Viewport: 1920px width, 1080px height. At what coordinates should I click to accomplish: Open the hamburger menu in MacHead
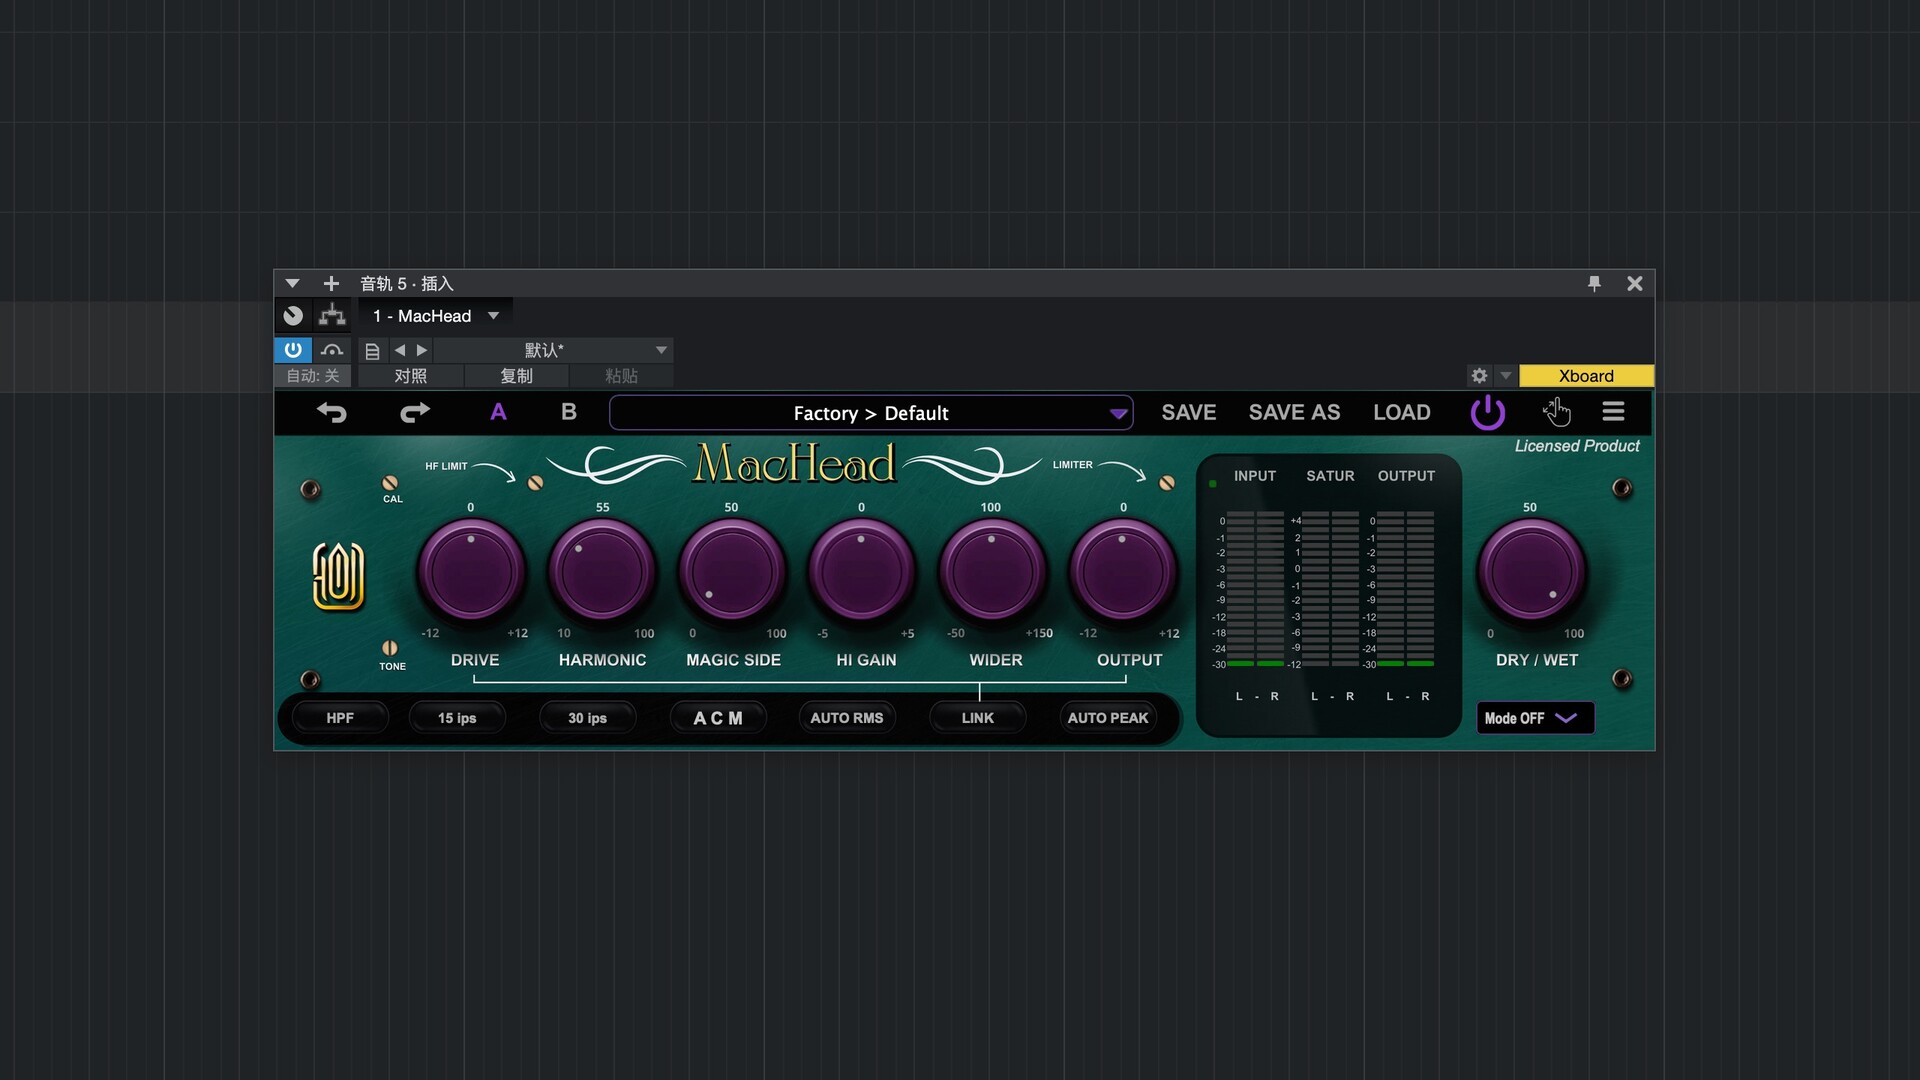tap(1614, 412)
